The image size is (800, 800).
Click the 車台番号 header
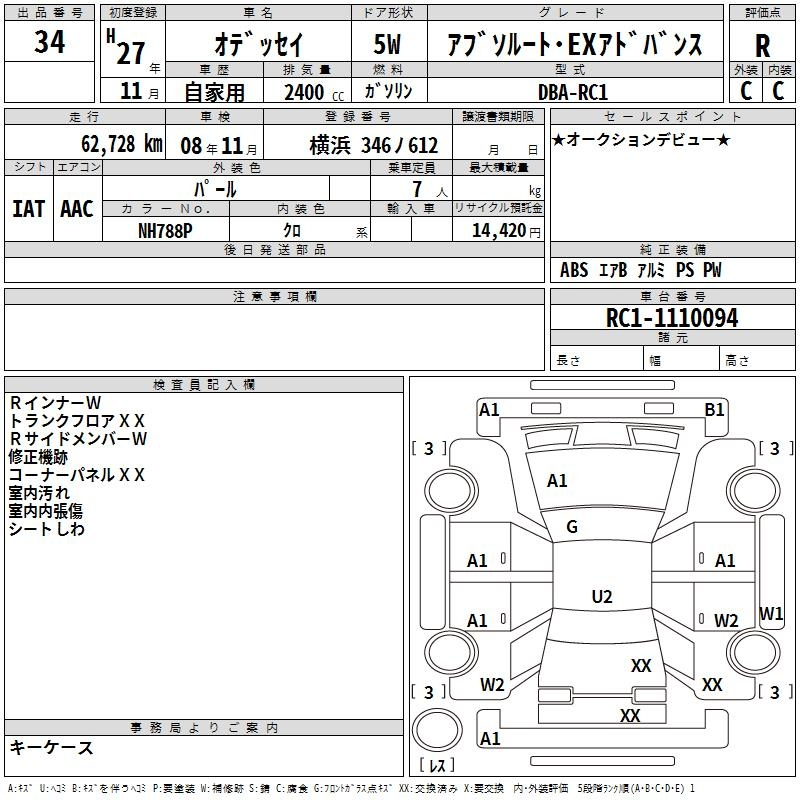pyautogui.click(x=672, y=296)
